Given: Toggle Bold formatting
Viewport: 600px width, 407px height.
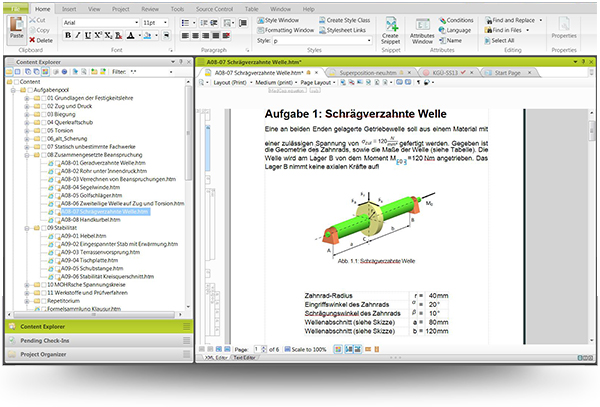Looking at the screenshot, I should click(68, 36).
